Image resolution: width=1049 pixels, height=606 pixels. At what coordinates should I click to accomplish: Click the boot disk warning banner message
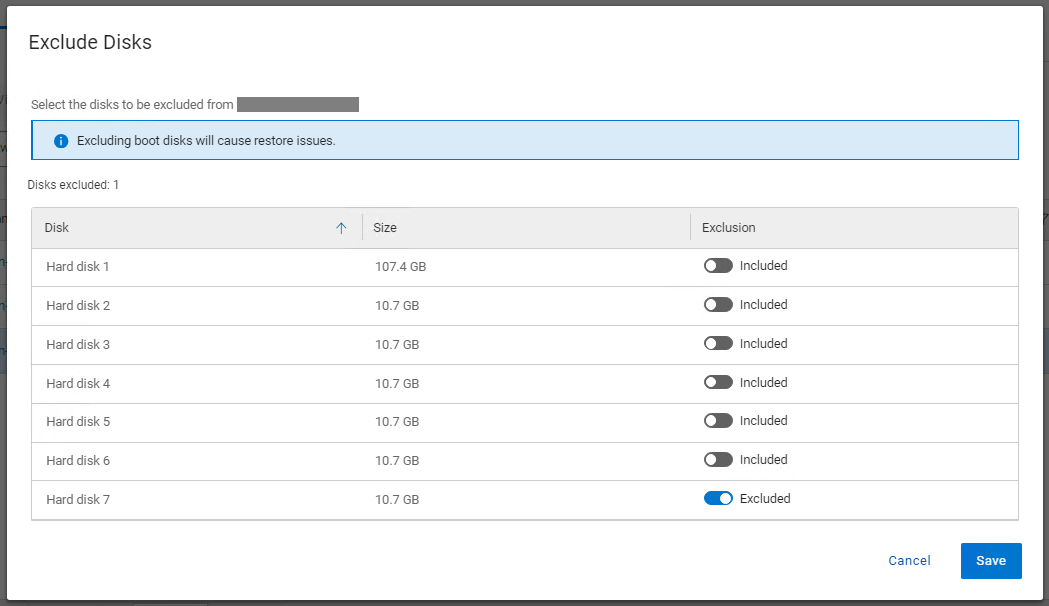pos(209,140)
